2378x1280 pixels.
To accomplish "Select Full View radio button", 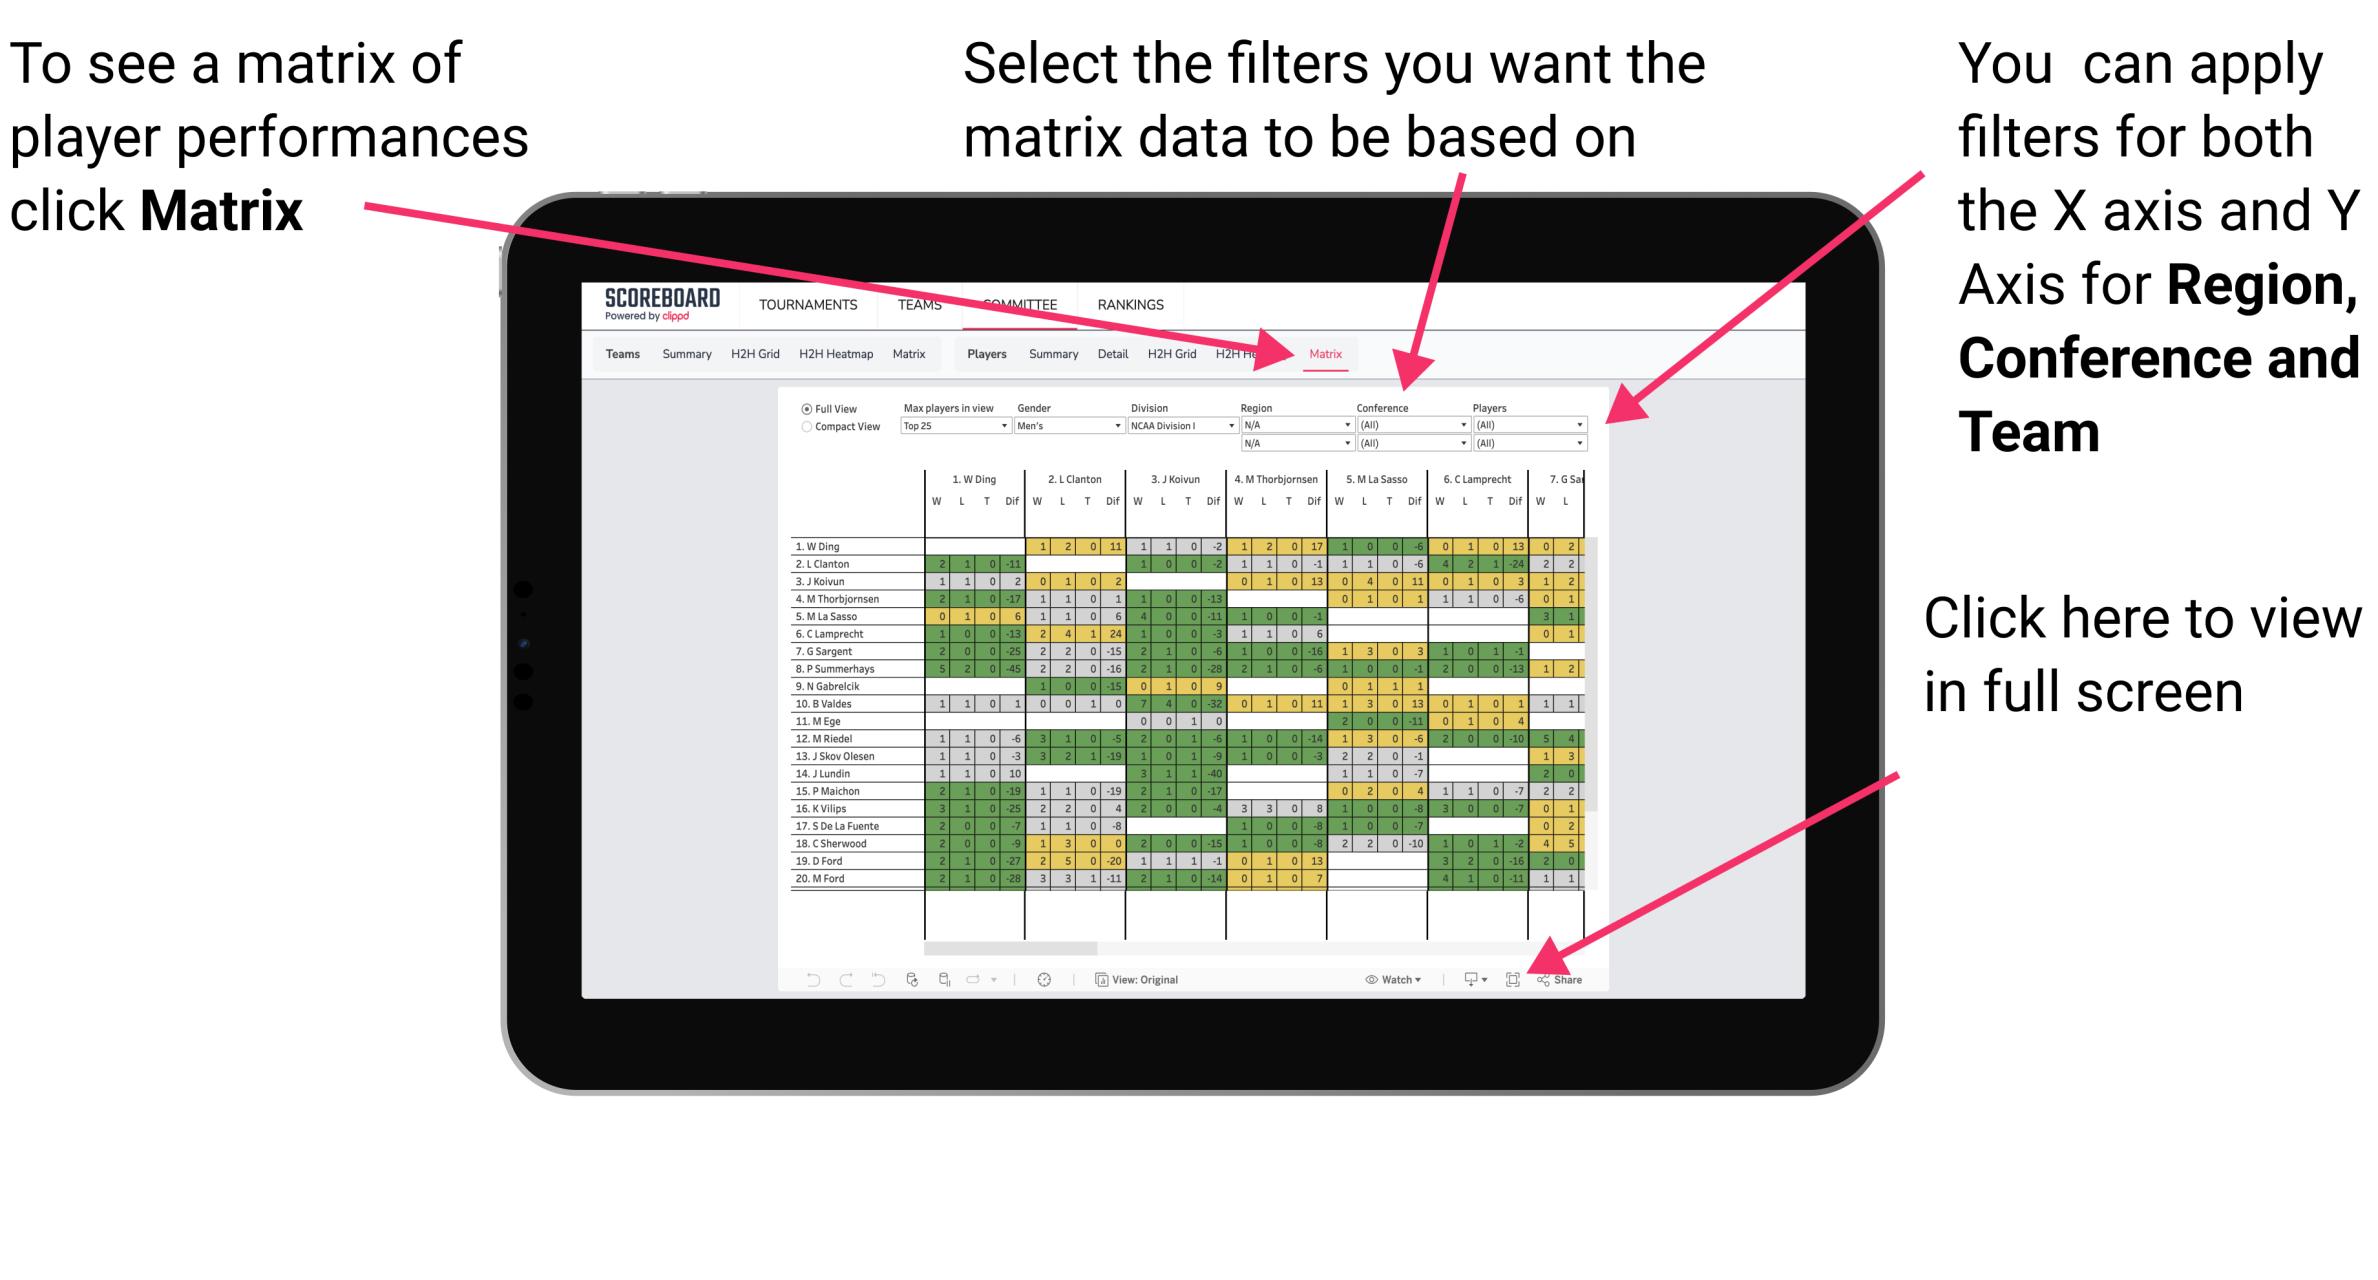I will point(805,413).
